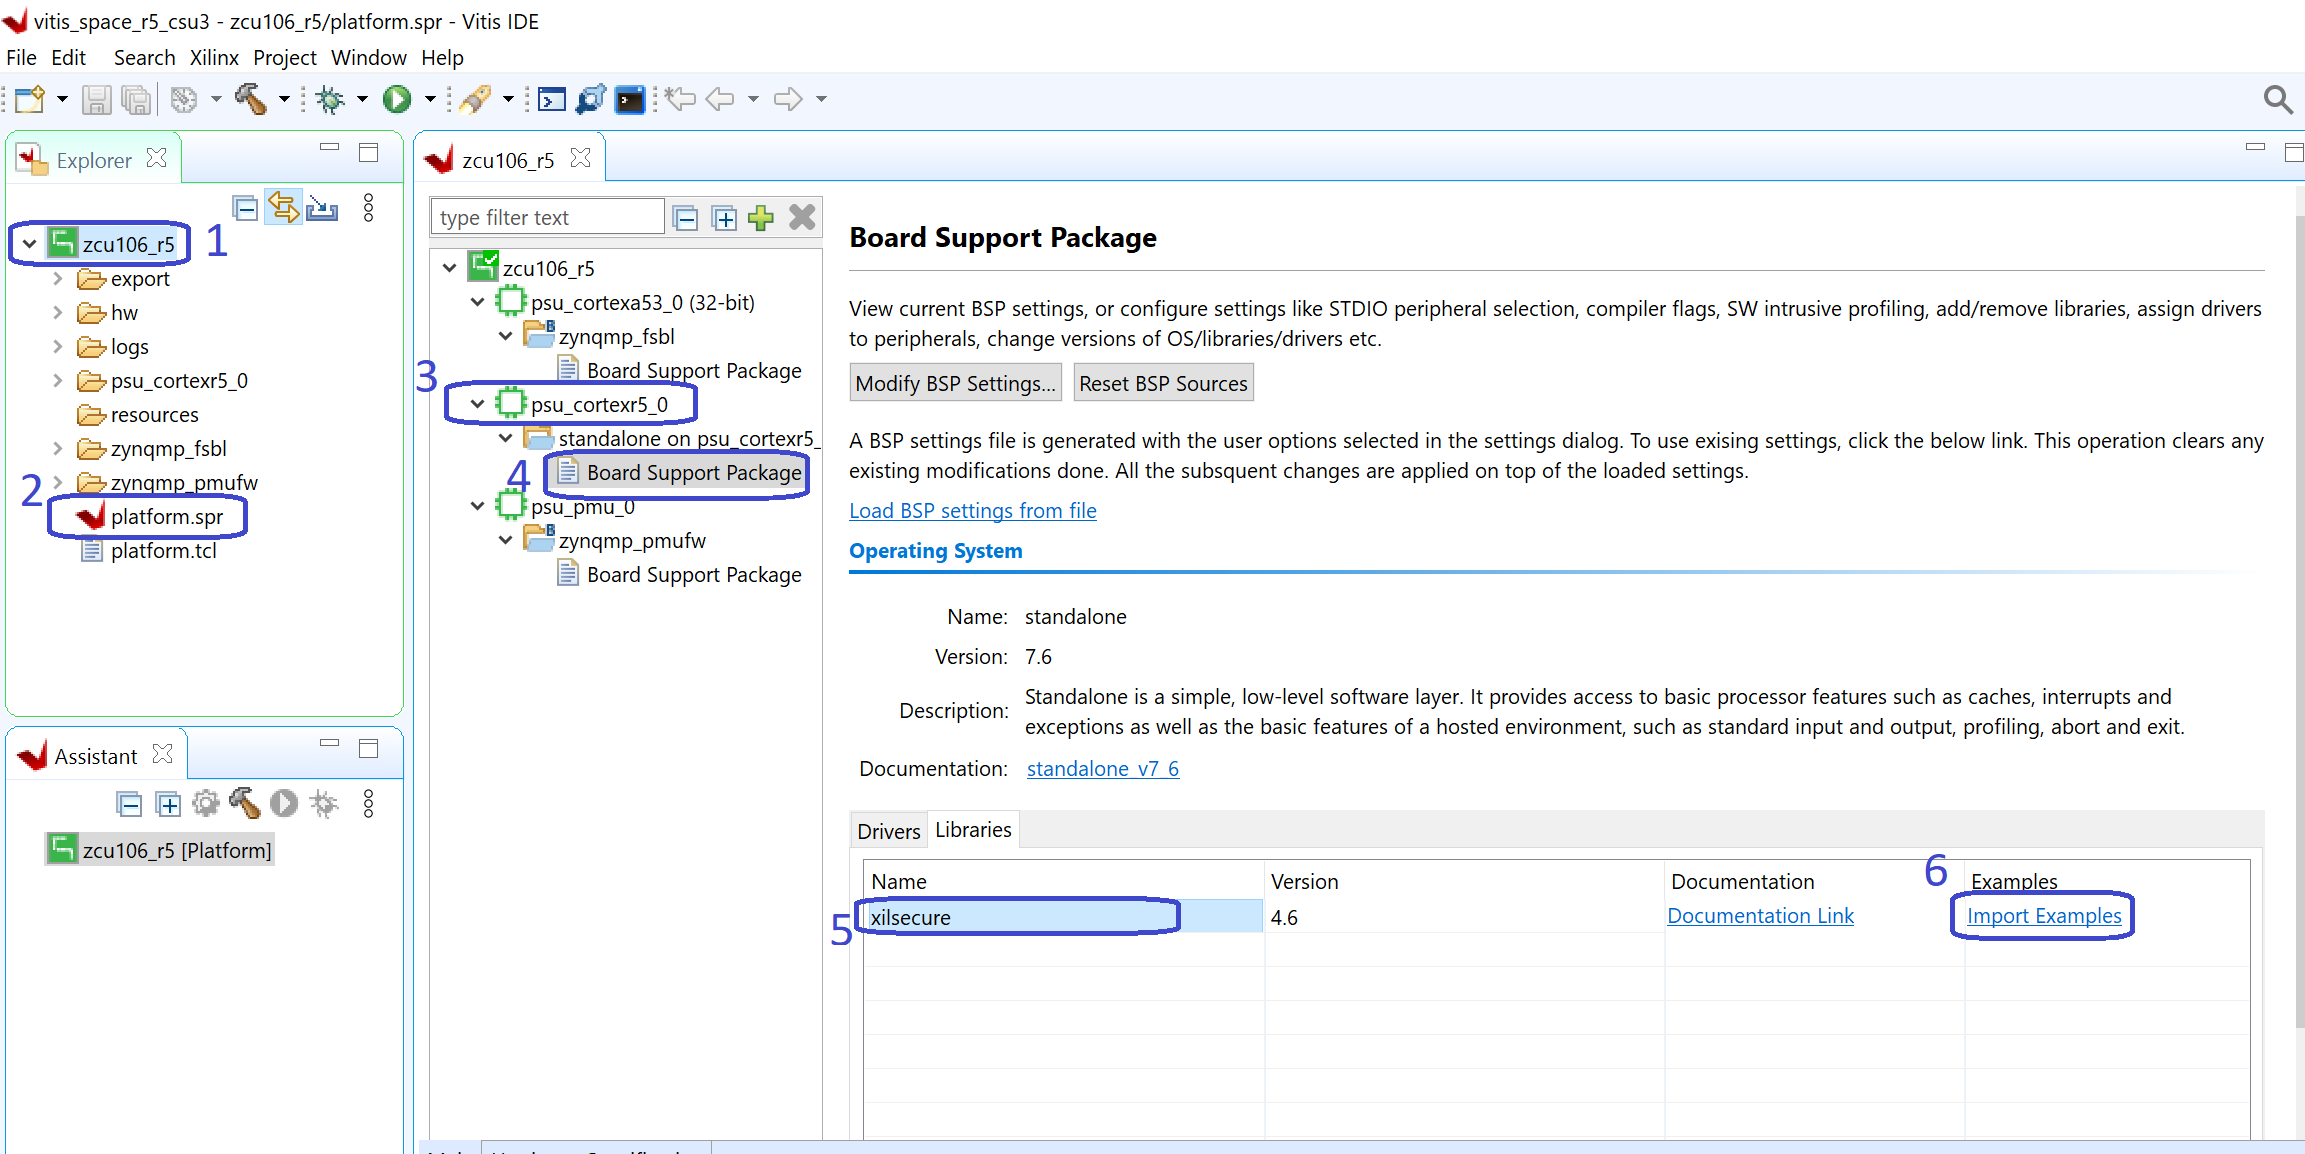The width and height of the screenshot is (2305, 1154).
Task: Toggle Link with Editor in Explorer
Action: (284, 207)
